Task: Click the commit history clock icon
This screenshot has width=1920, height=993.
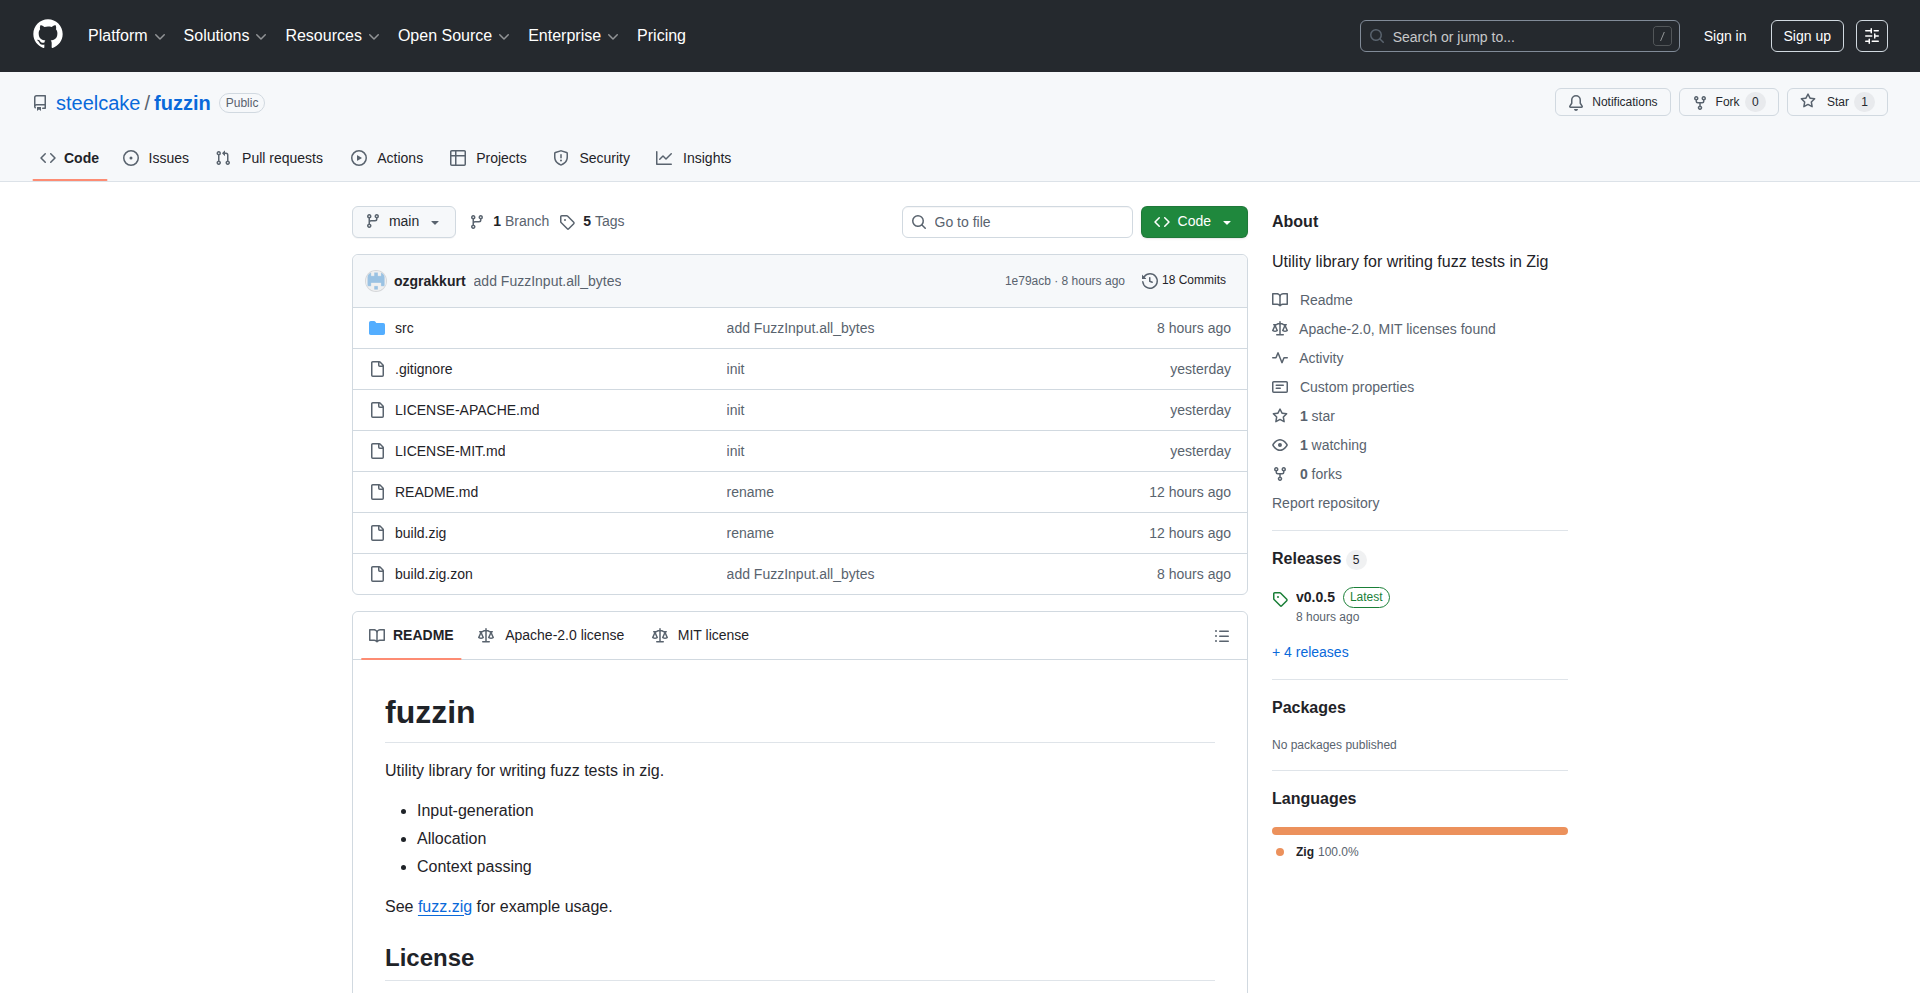Action: (x=1149, y=281)
